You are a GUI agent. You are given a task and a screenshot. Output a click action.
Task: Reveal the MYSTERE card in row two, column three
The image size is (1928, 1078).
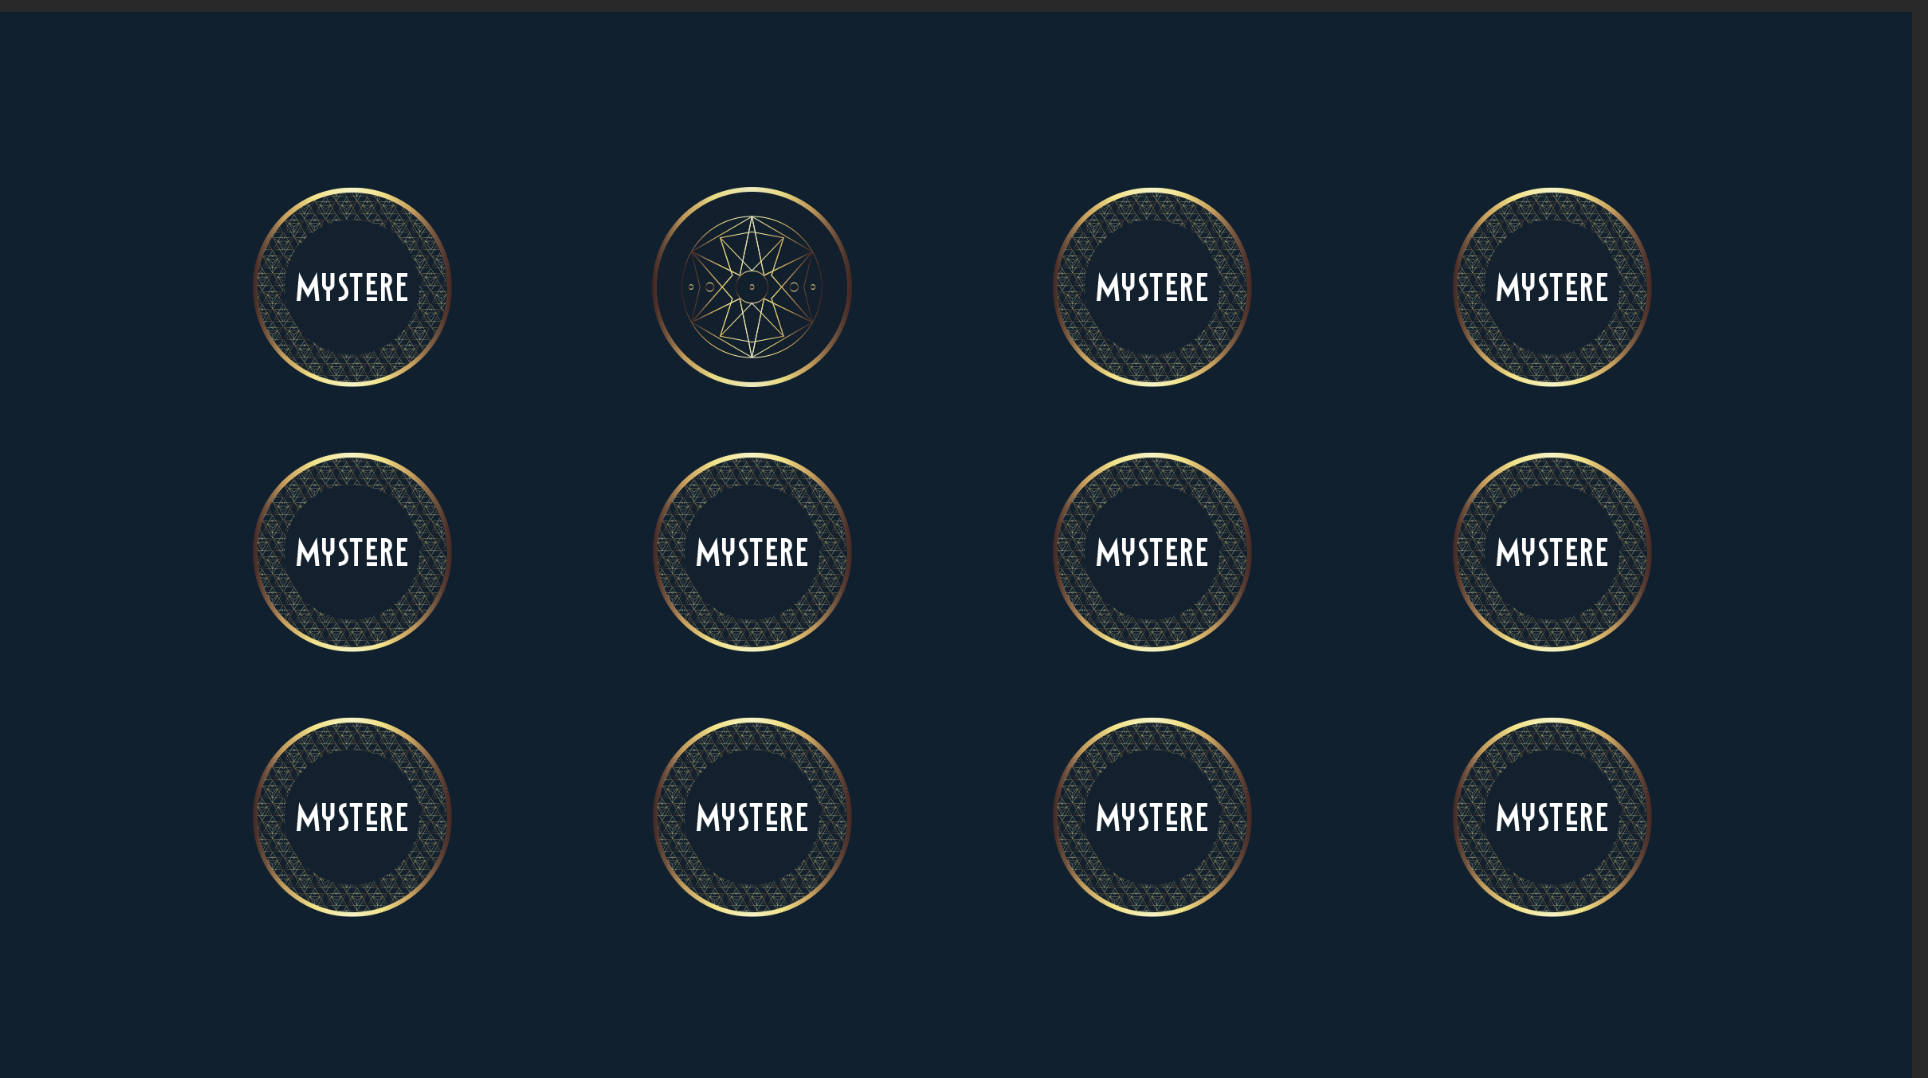click(x=1152, y=552)
